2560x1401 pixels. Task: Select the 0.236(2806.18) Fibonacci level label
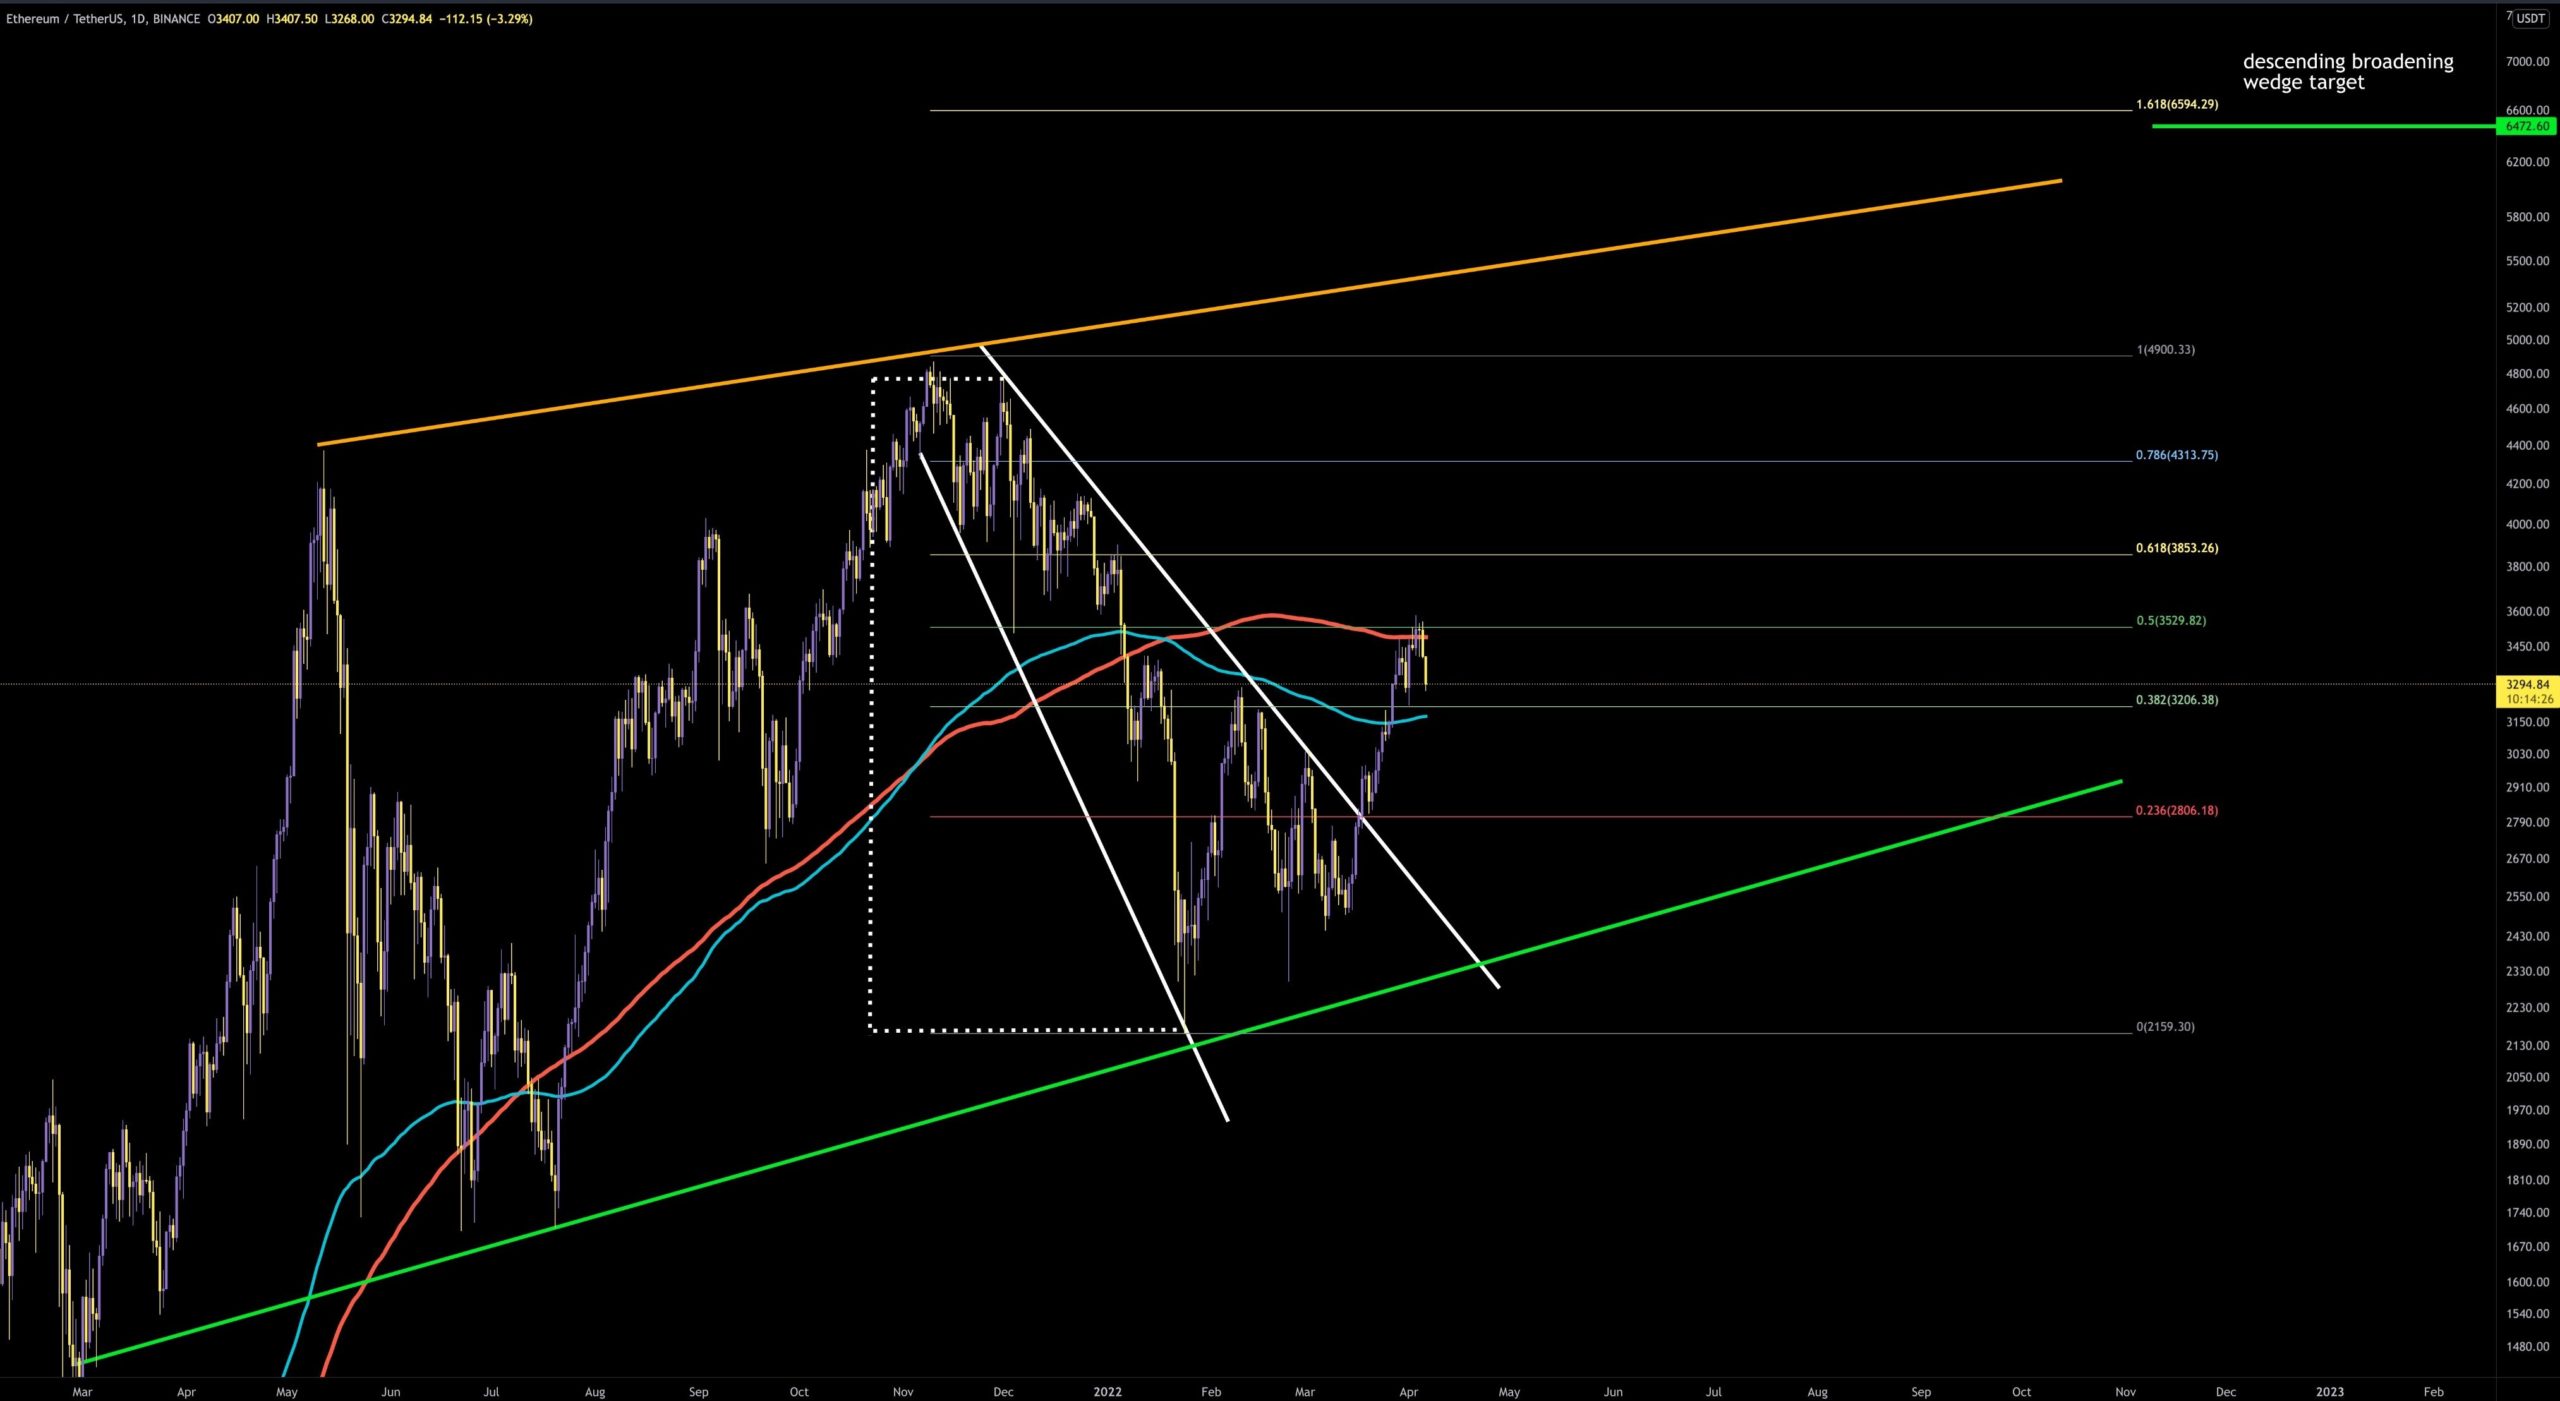pos(2176,810)
